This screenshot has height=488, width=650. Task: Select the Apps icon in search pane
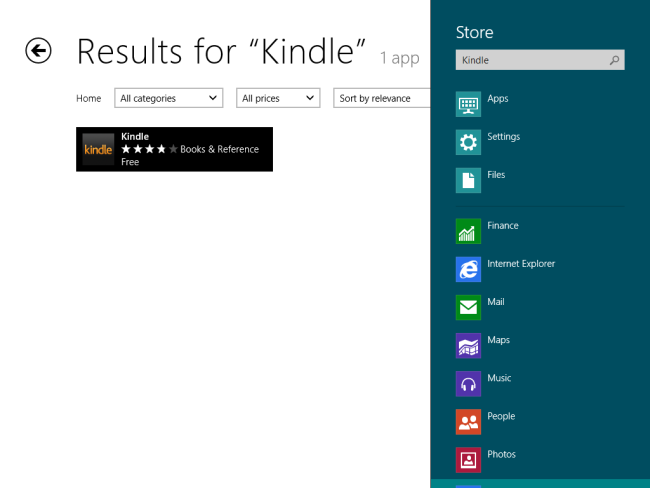pyautogui.click(x=468, y=104)
